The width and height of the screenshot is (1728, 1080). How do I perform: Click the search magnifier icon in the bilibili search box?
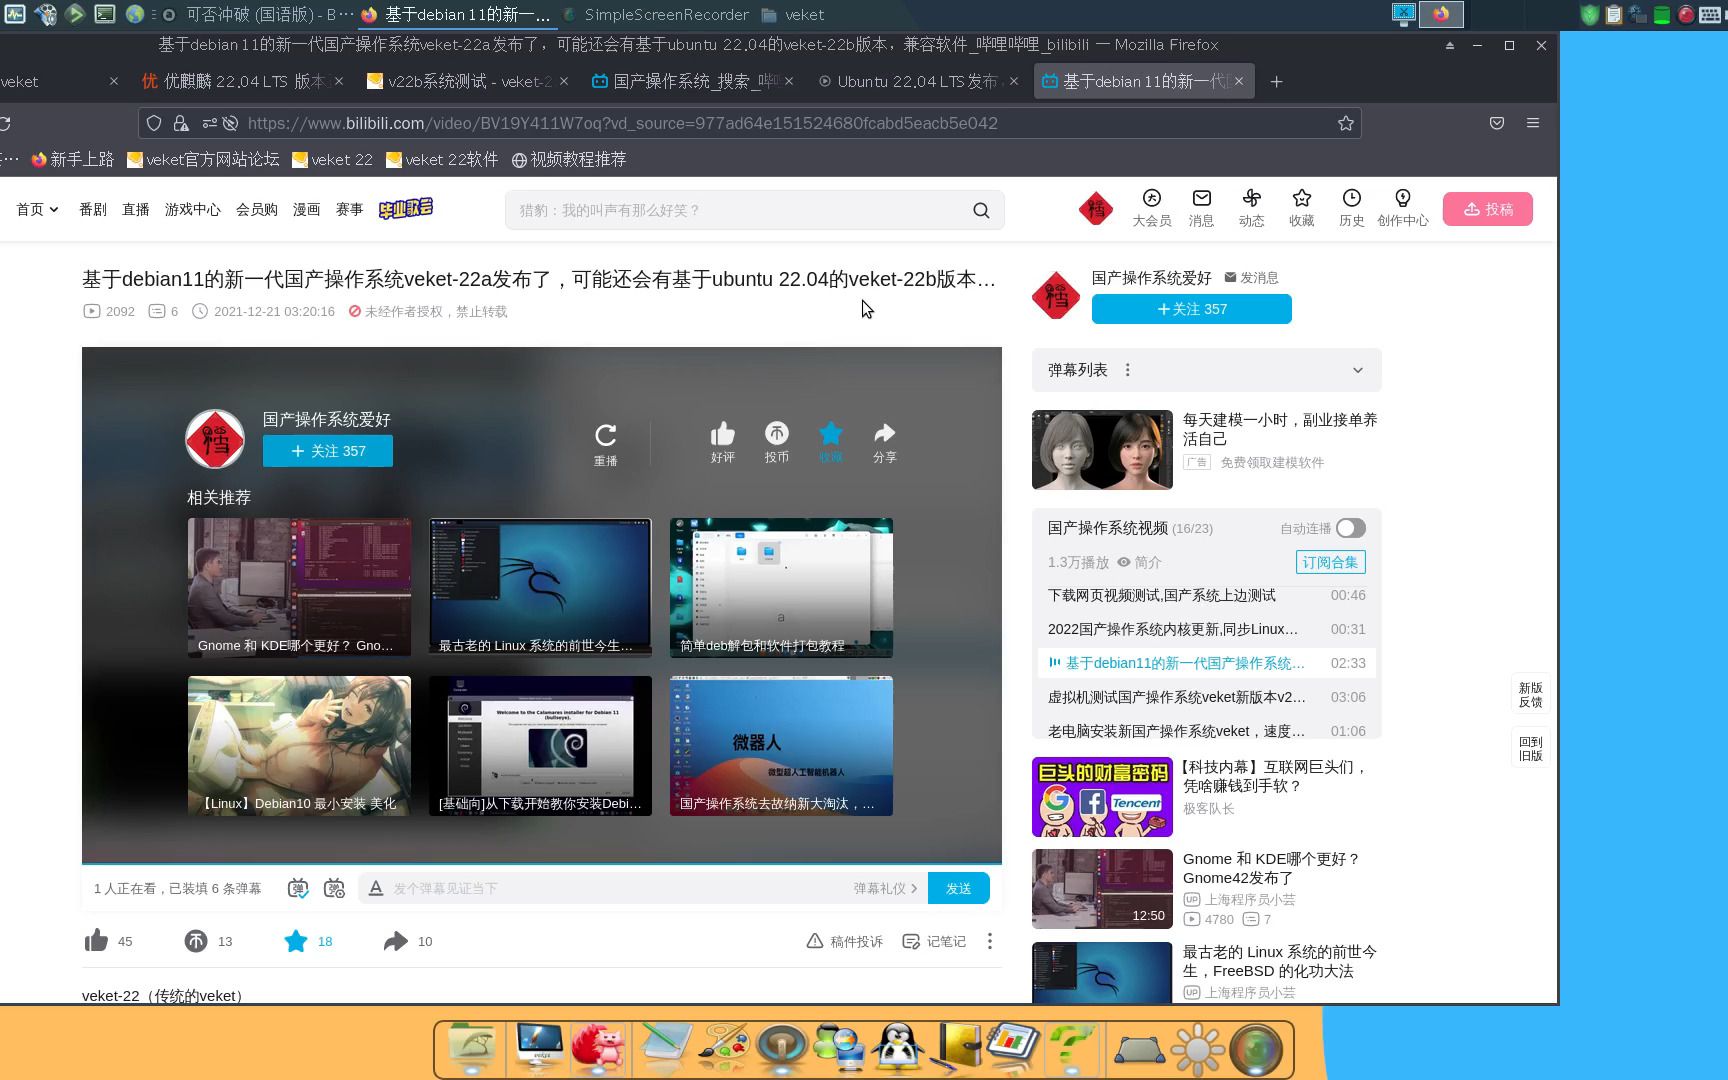(981, 210)
